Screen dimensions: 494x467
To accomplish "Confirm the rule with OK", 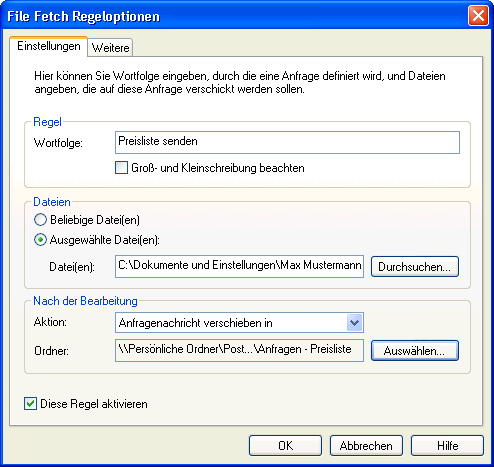I will pos(285,445).
